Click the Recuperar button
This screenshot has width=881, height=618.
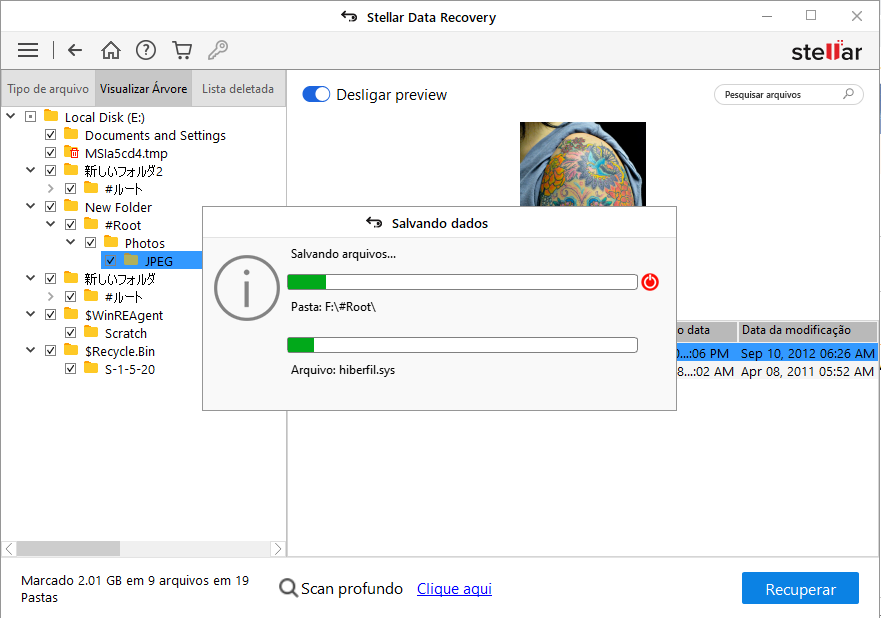800,589
